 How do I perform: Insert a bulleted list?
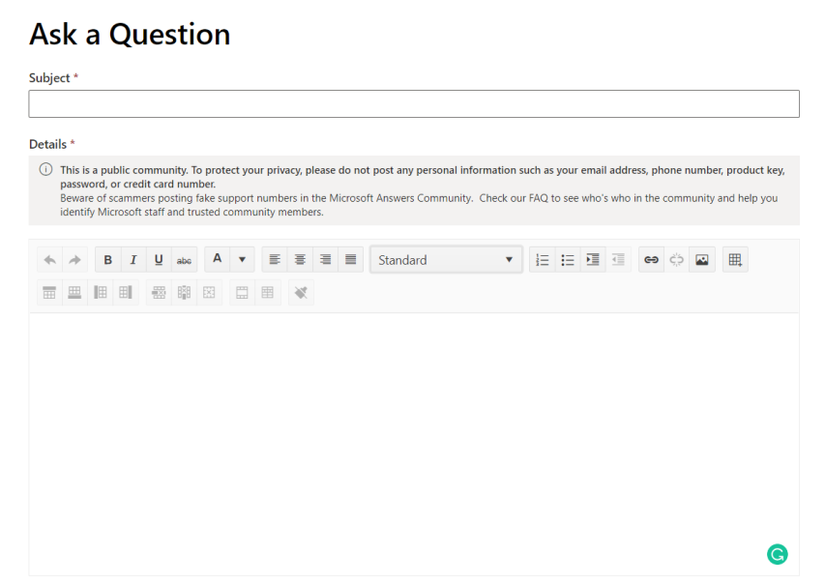pyautogui.click(x=567, y=259)
